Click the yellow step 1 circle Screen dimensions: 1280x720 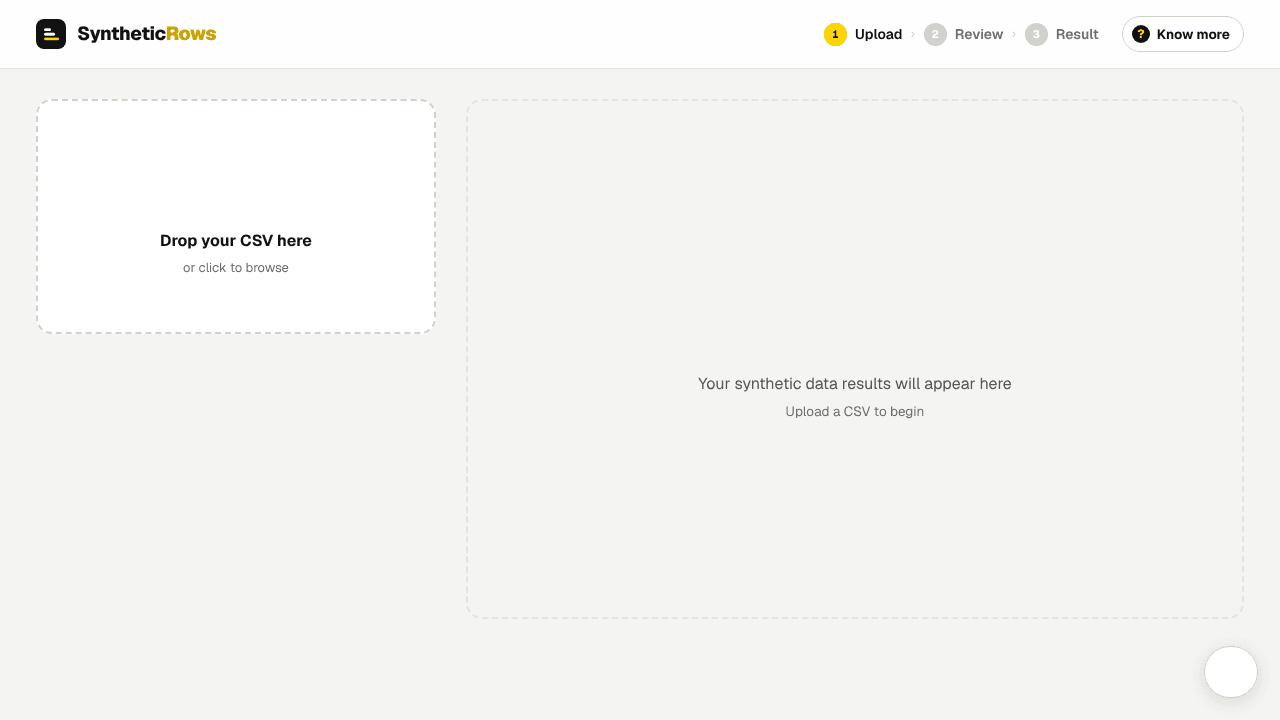835,34
